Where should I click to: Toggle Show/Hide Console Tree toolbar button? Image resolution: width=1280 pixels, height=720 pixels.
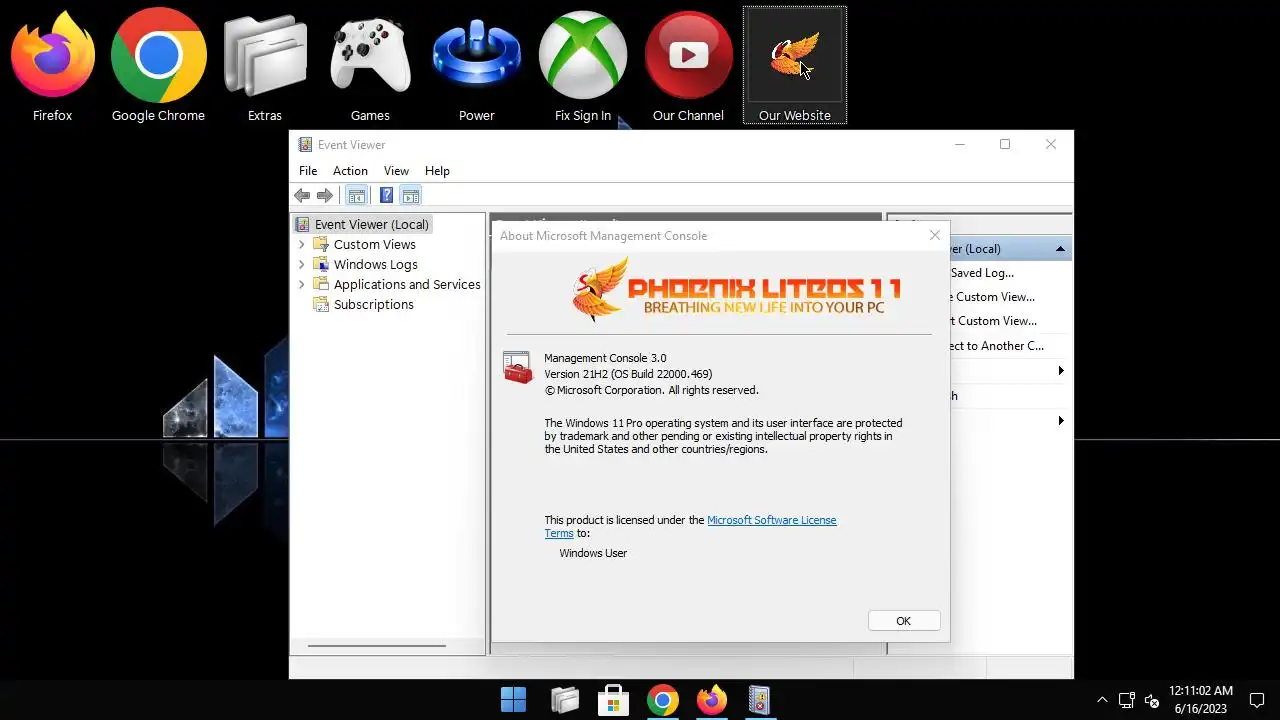pos(356,196)
